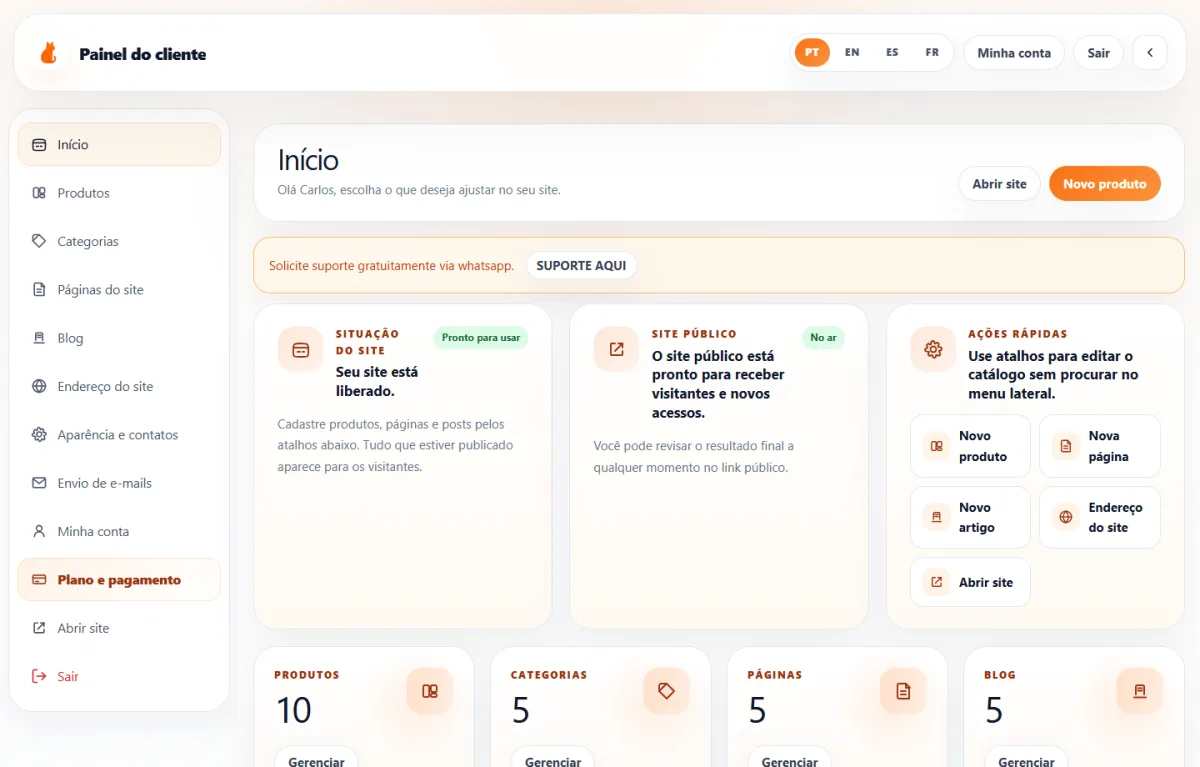Select Blog in the sidebar
The image size is (1200, 767).
click(119, 338)
